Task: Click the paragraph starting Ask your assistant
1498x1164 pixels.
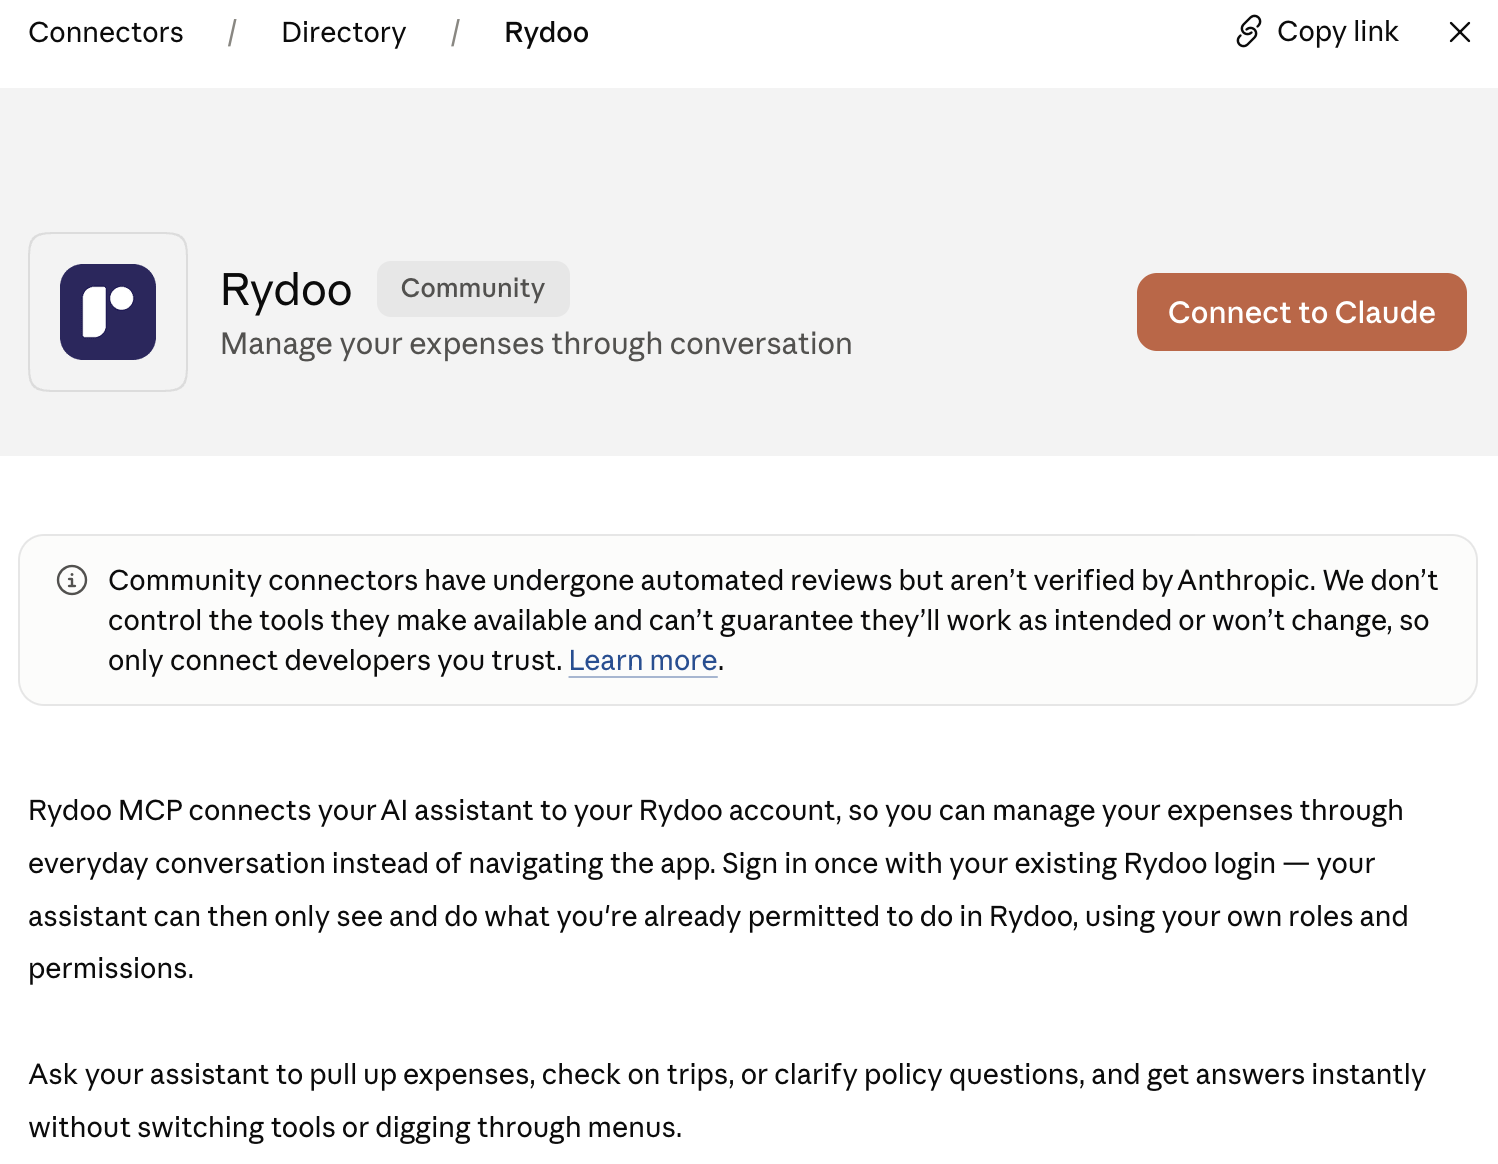Action: (x=727, y=1100)
